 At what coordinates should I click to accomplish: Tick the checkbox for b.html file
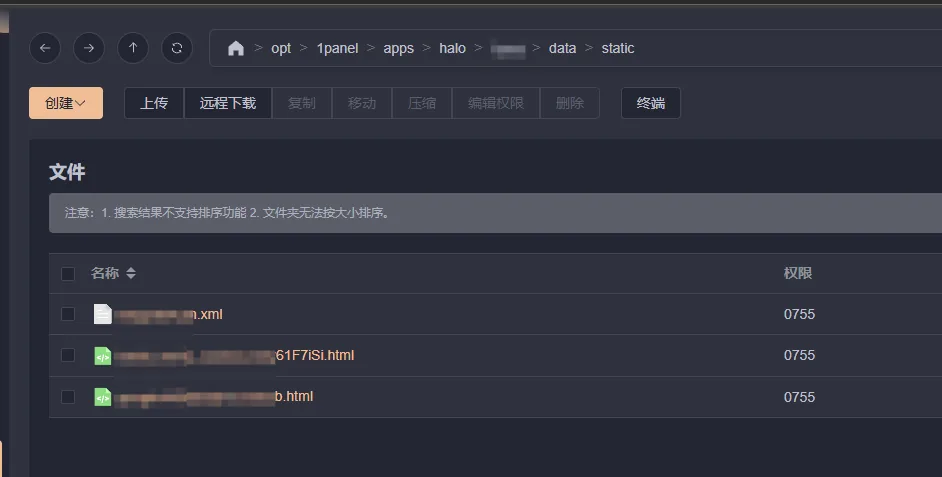pyautogui.click(x=68, y=397)
